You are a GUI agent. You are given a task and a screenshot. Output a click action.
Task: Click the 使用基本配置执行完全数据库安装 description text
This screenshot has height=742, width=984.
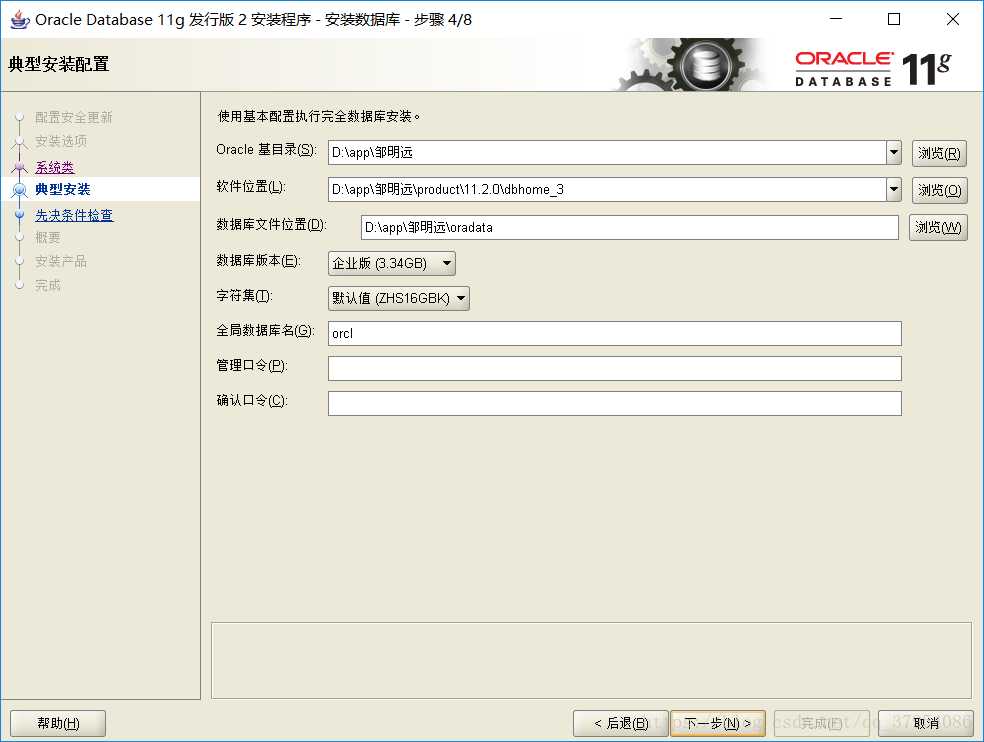point(319,116)
